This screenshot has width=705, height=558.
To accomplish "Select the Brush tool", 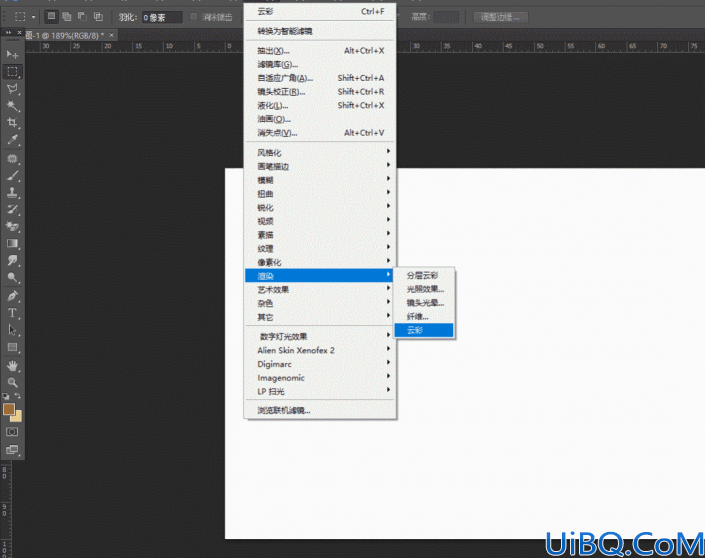I will (x=12, y=176).
